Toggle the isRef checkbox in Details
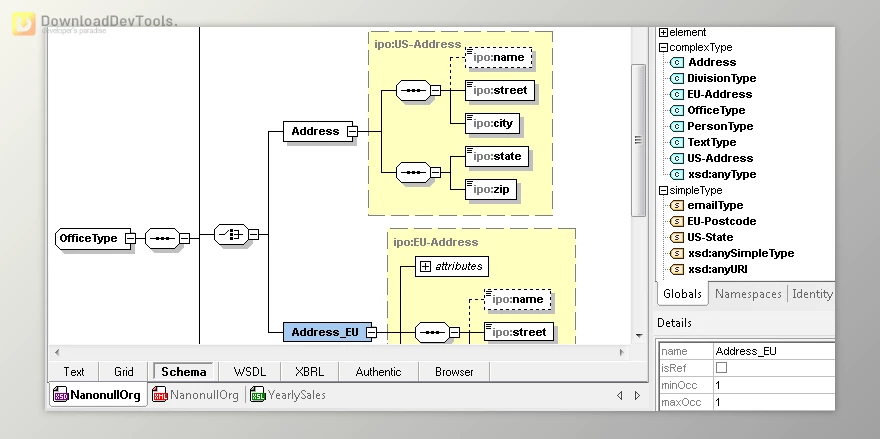 722,368
